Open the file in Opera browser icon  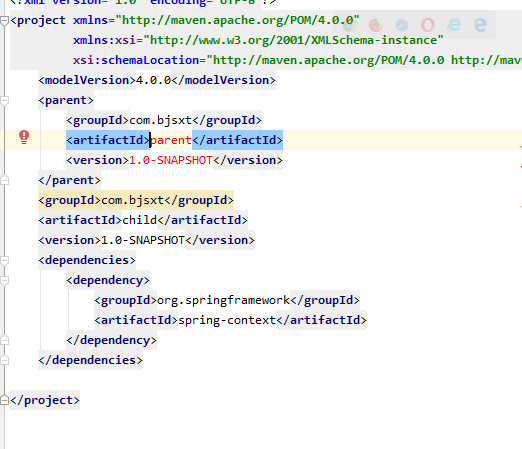pos(428,25)
